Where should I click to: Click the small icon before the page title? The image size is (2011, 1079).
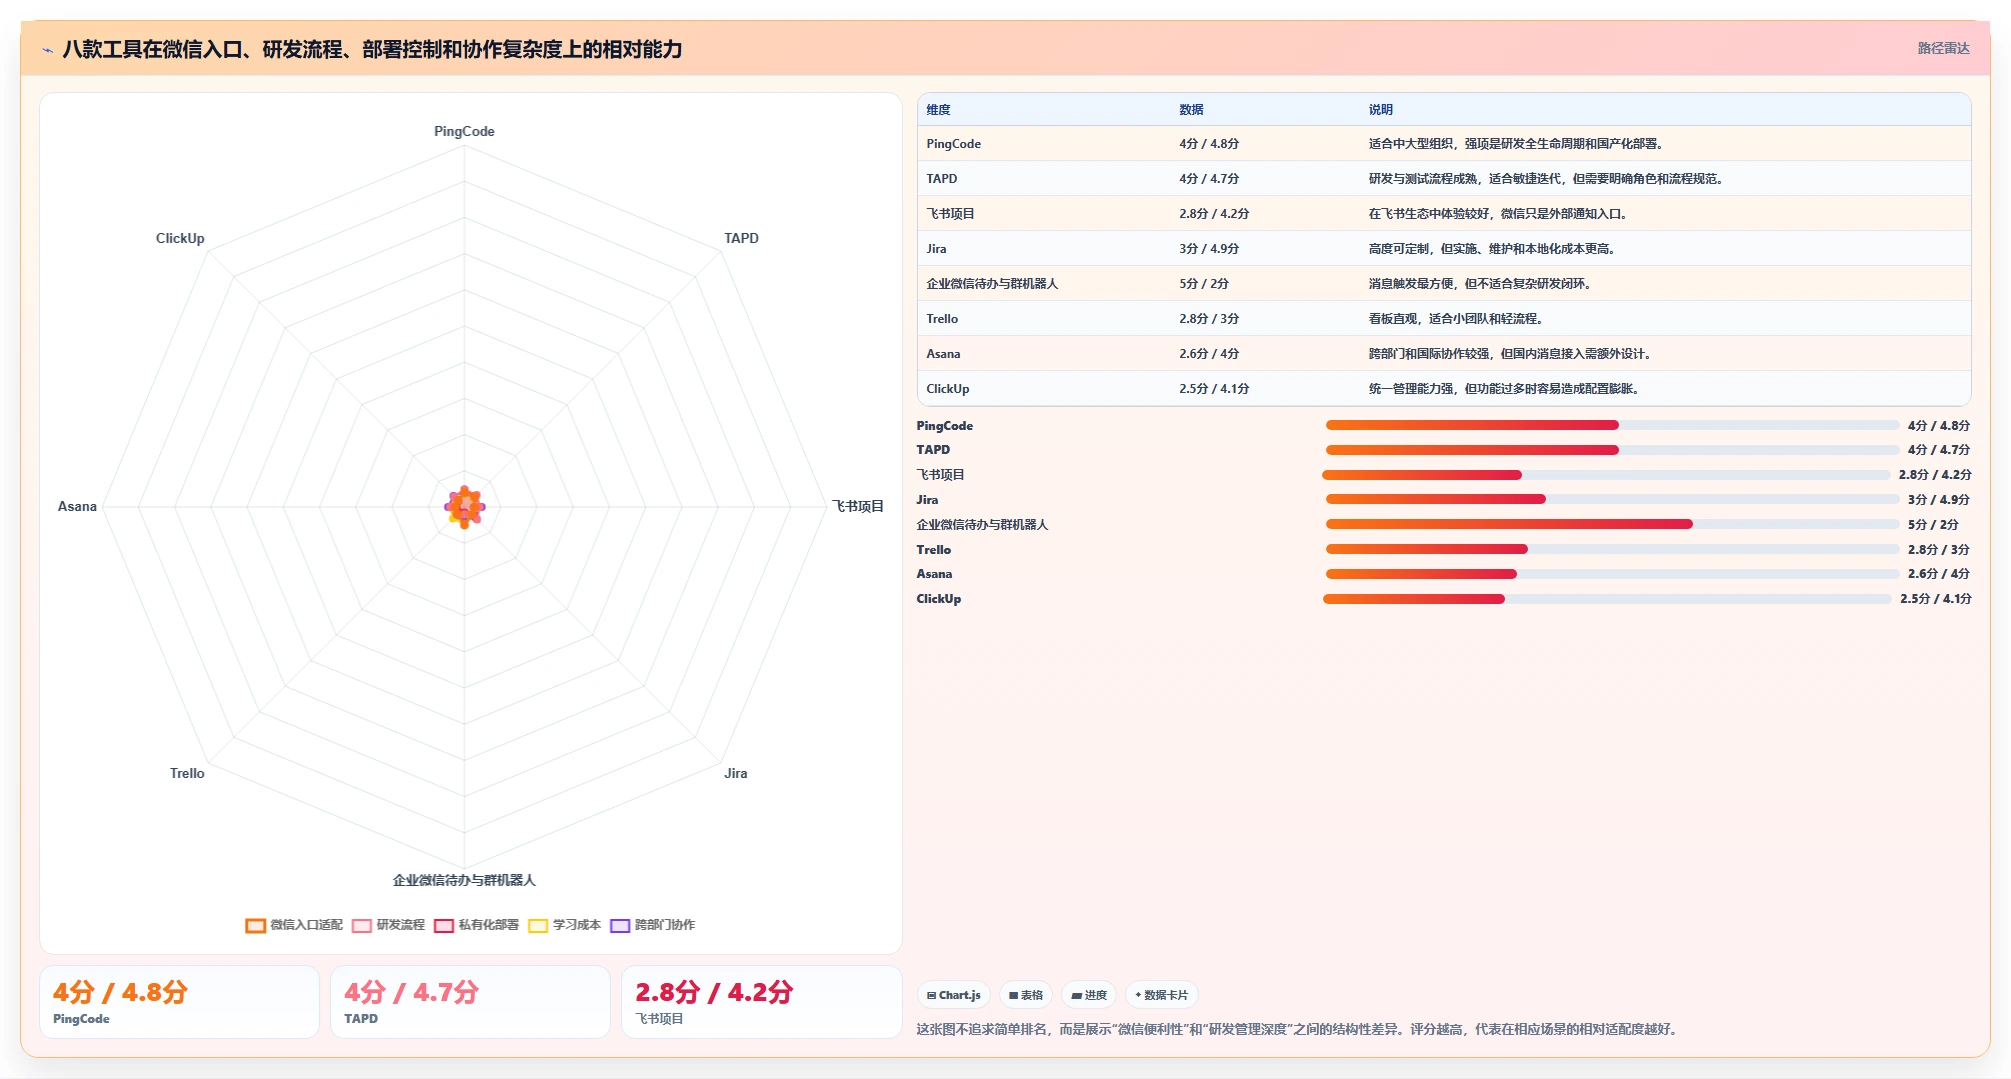tap(47, 50)
